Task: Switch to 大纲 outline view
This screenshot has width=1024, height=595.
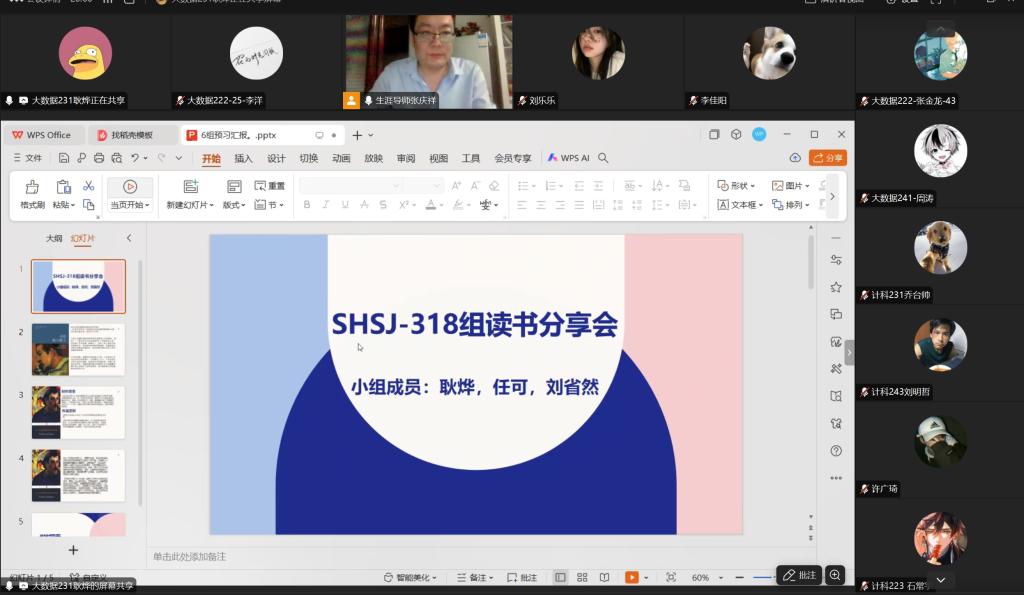Action: [54, 239]
